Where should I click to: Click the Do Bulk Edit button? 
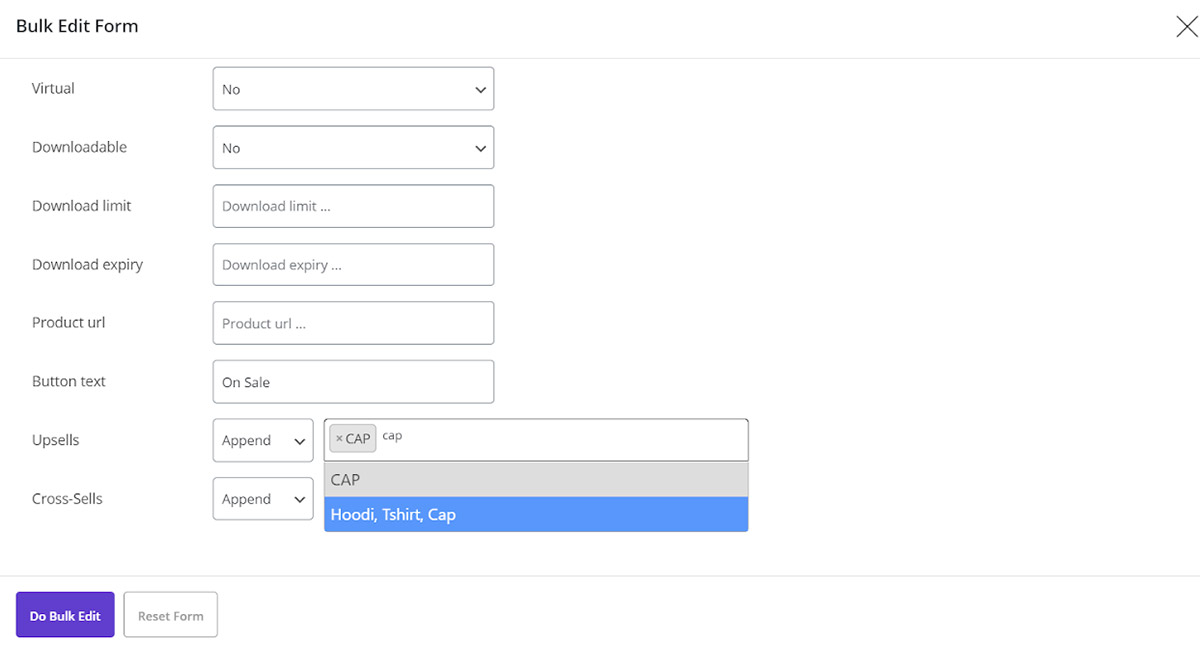65,615
